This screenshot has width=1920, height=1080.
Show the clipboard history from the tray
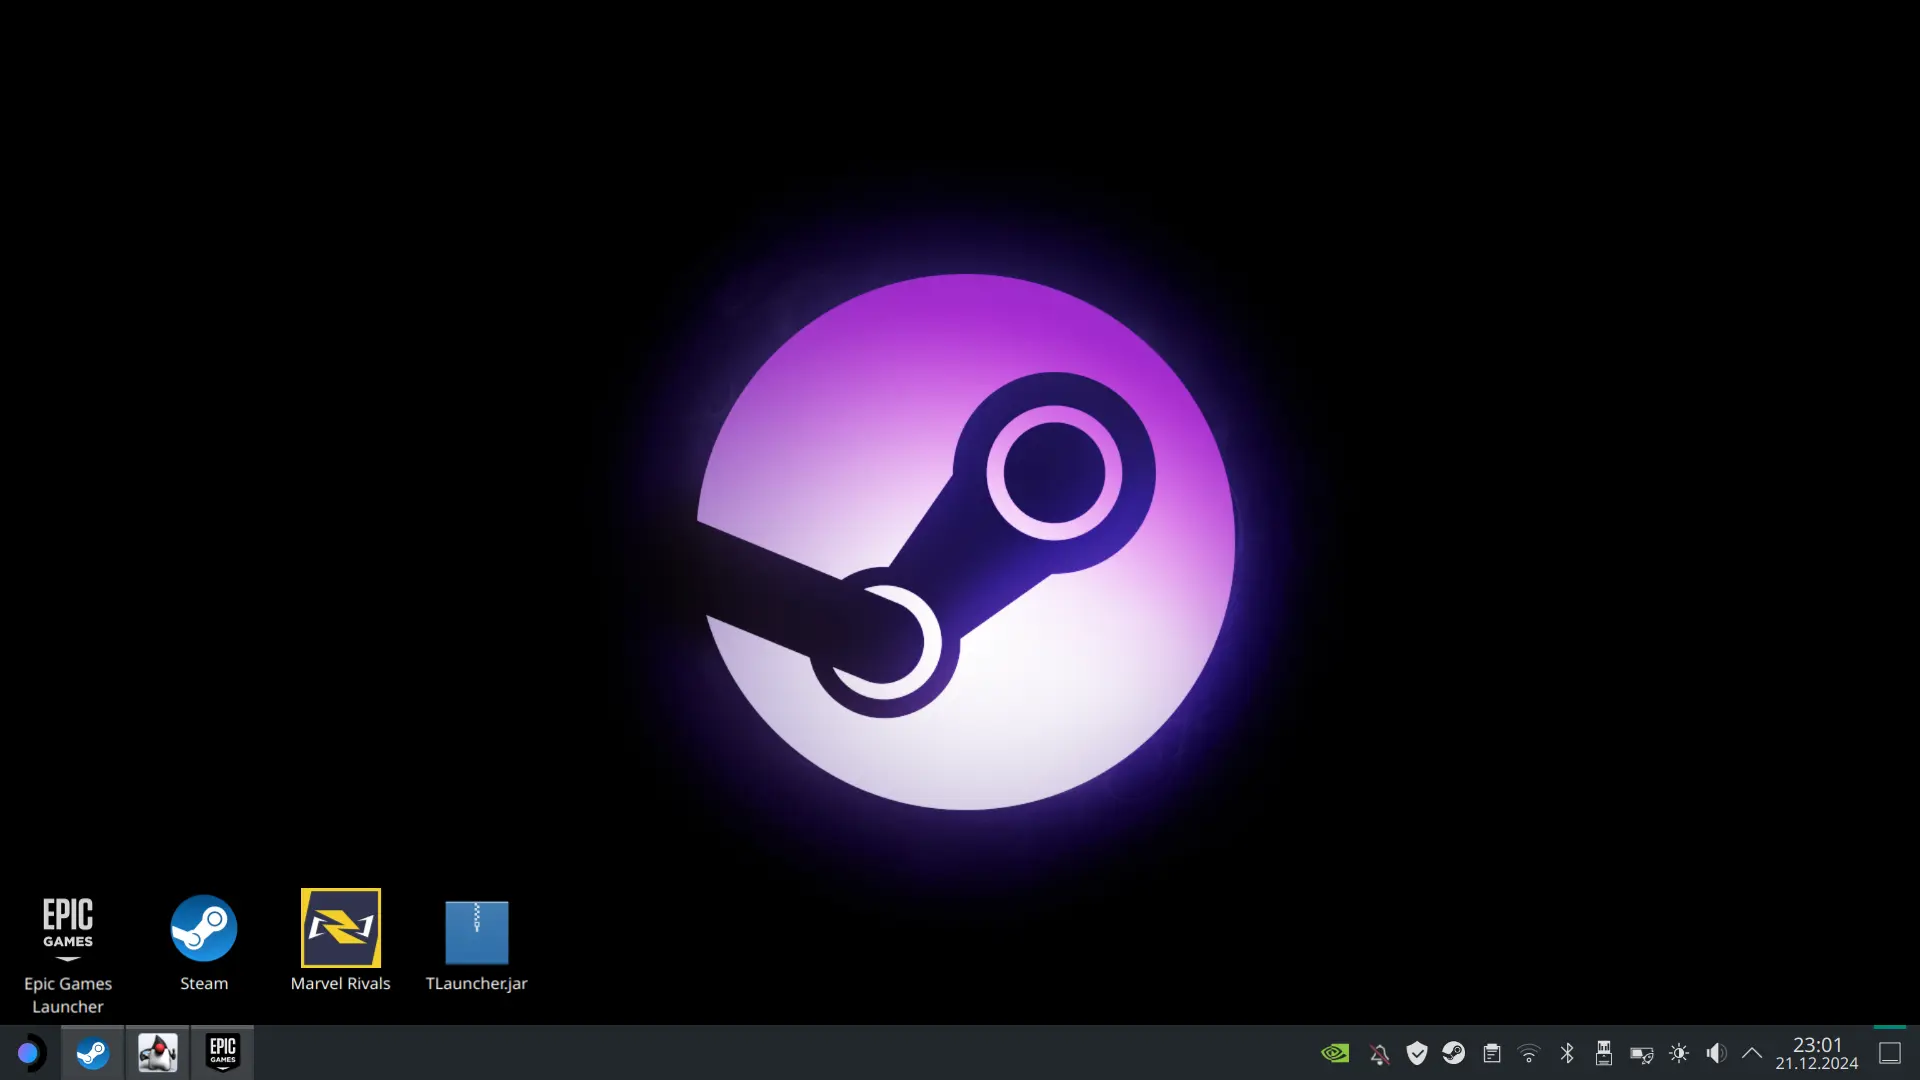tap(1492, 1053)
